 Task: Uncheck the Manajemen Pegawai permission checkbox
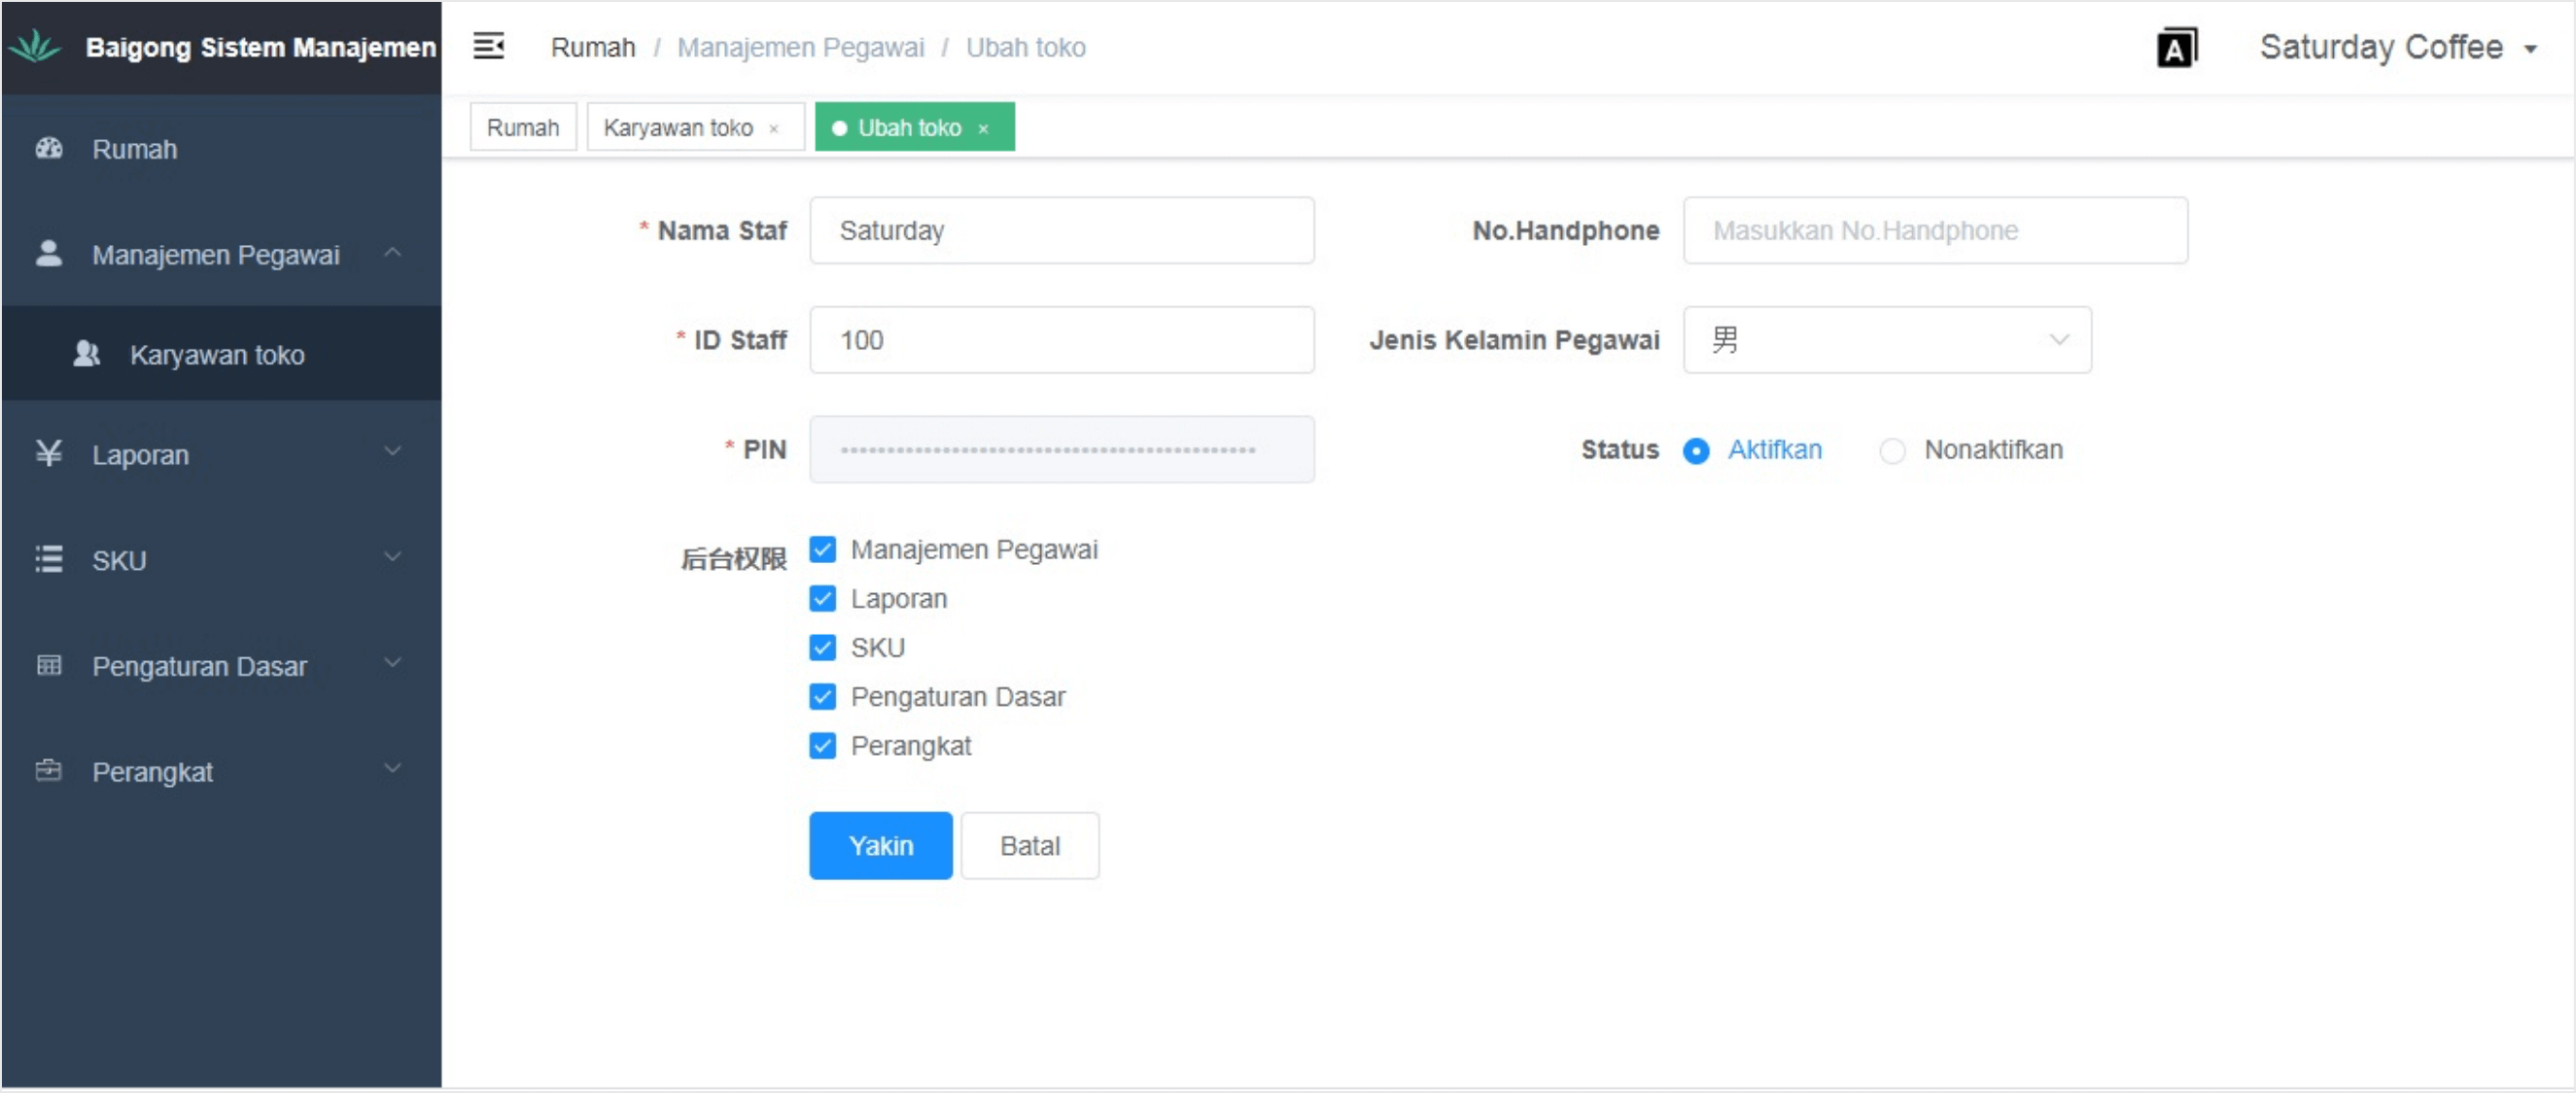pyautogui.click(x=822, y=549)
